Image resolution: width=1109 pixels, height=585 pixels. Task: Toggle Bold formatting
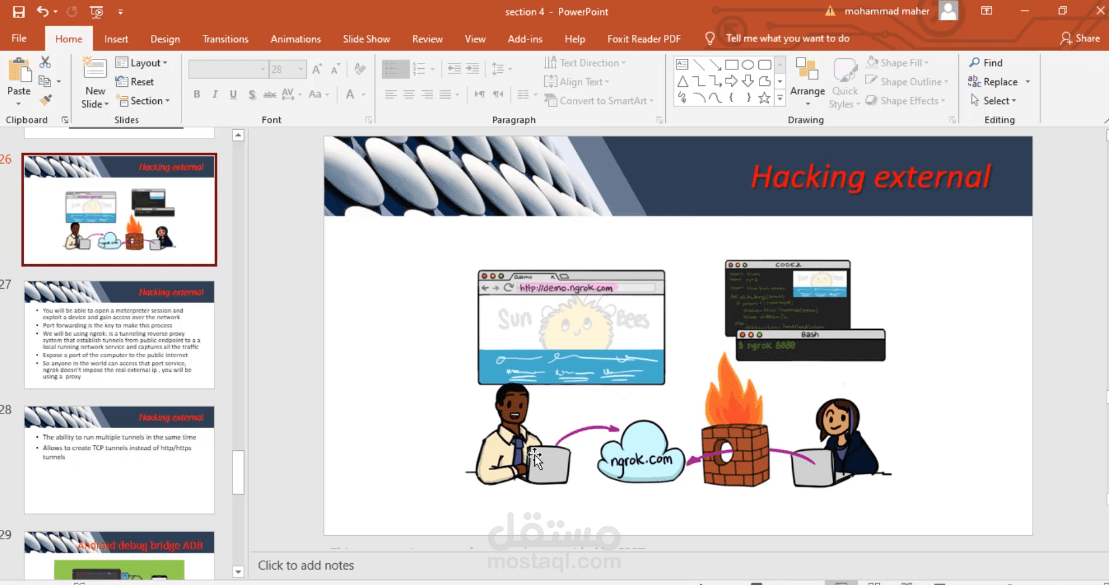[197, 94]
